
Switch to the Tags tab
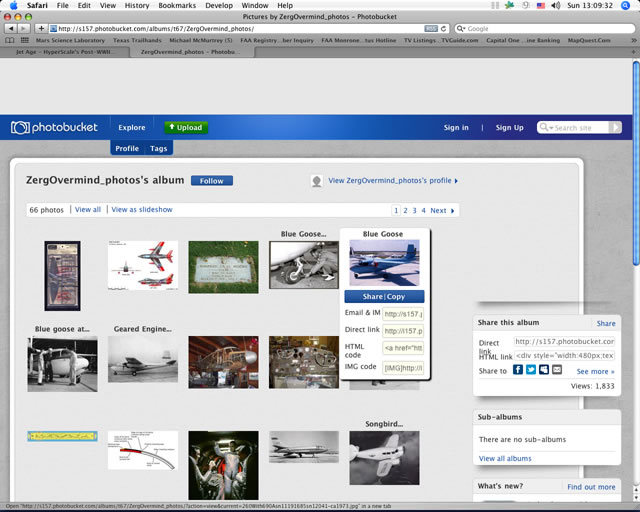point(159,148)
